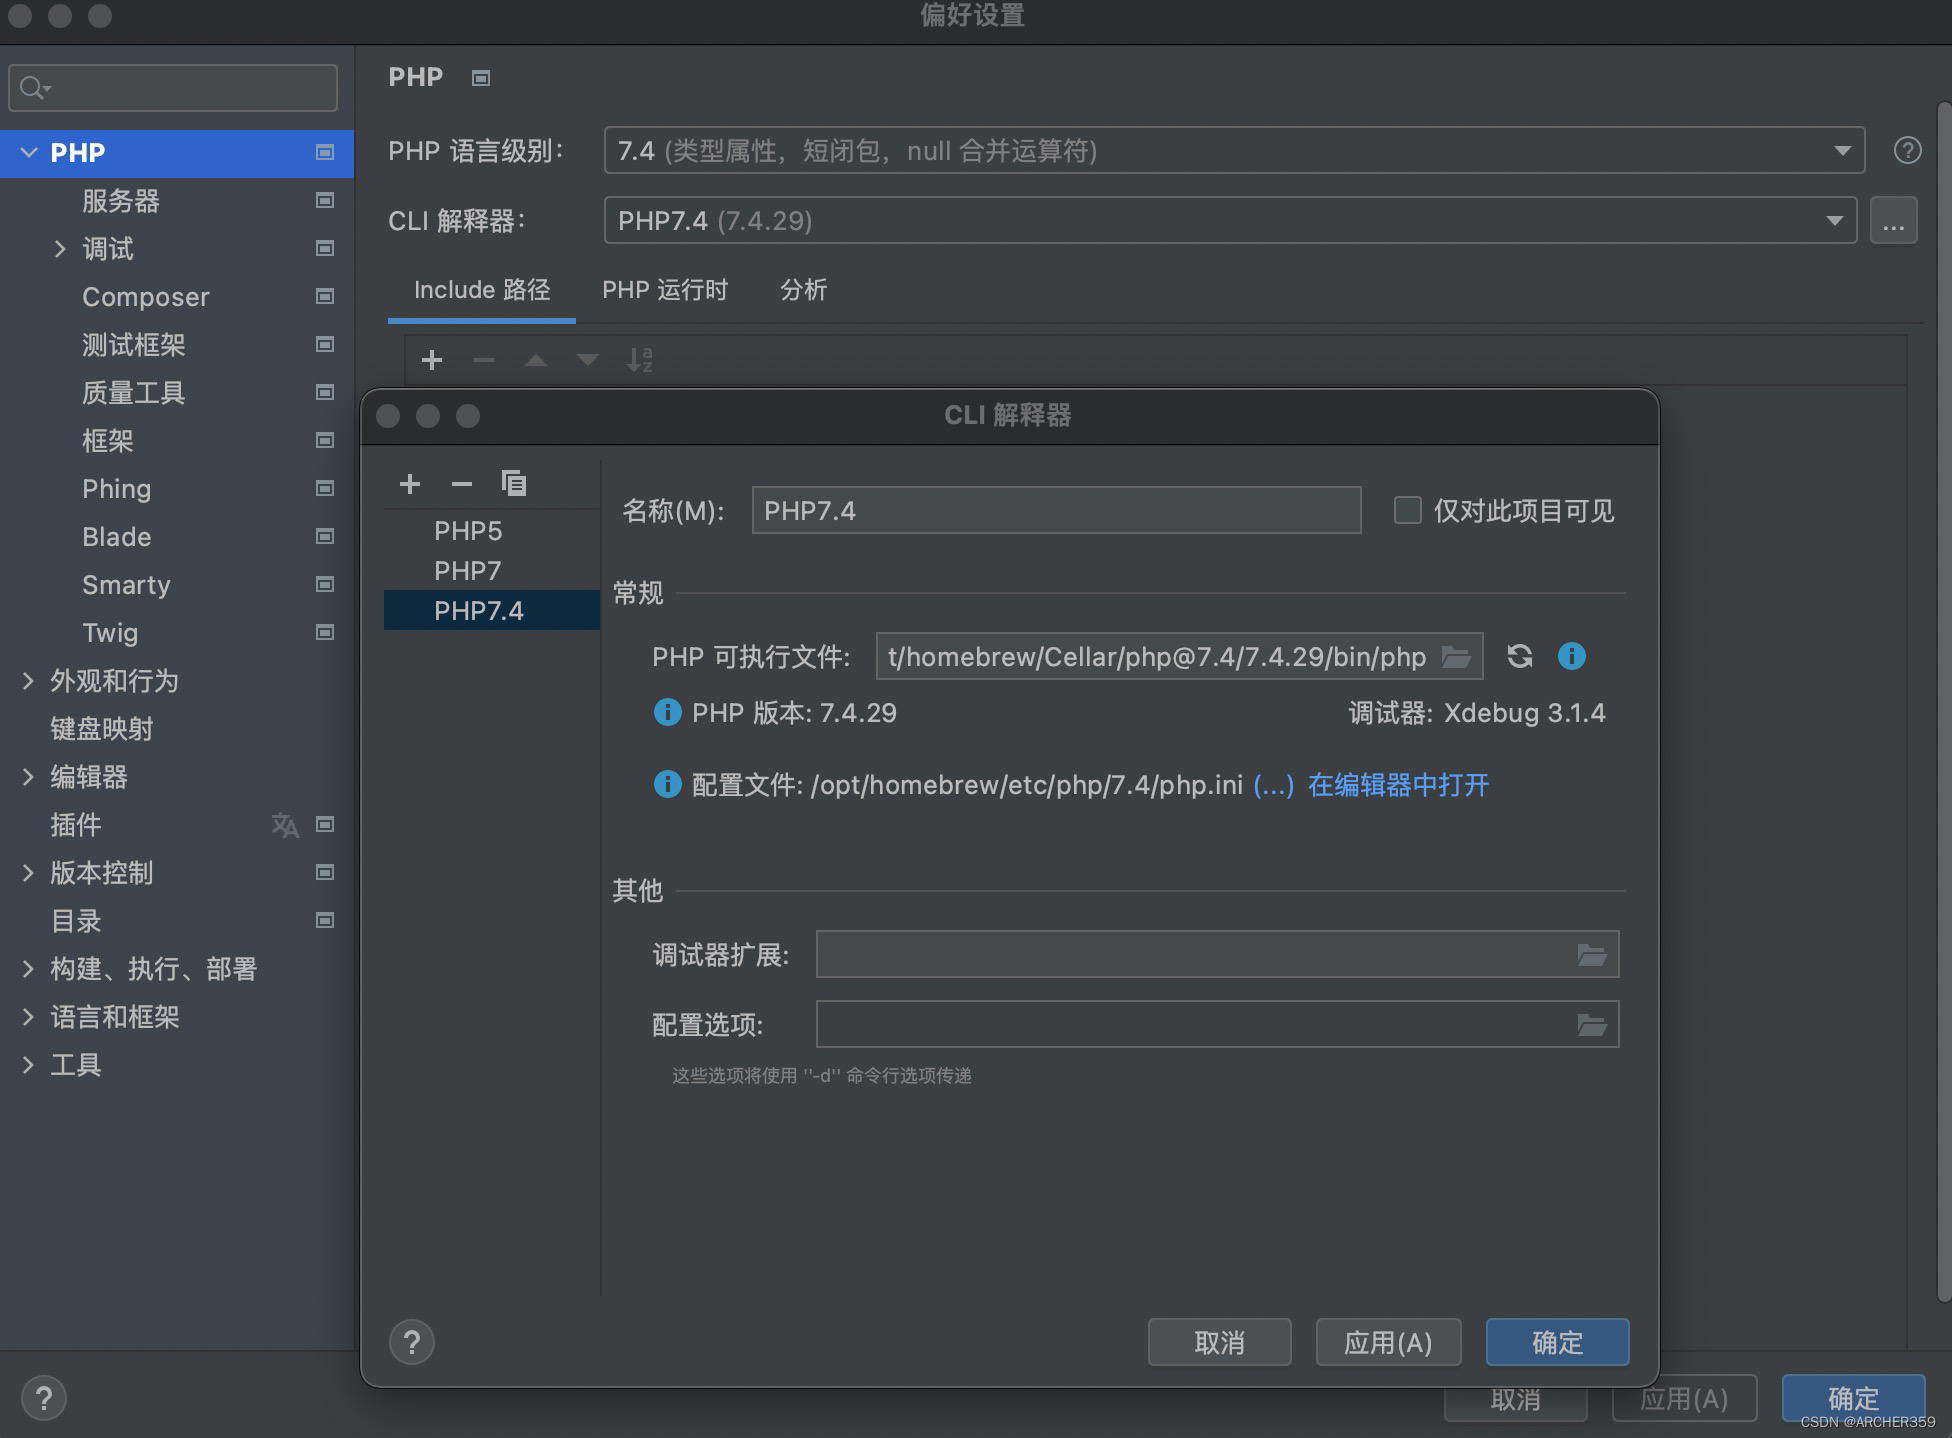The image size is (1952, 1438).
Task: Browse for the debugger extension file
Action: coord(1591,955)
